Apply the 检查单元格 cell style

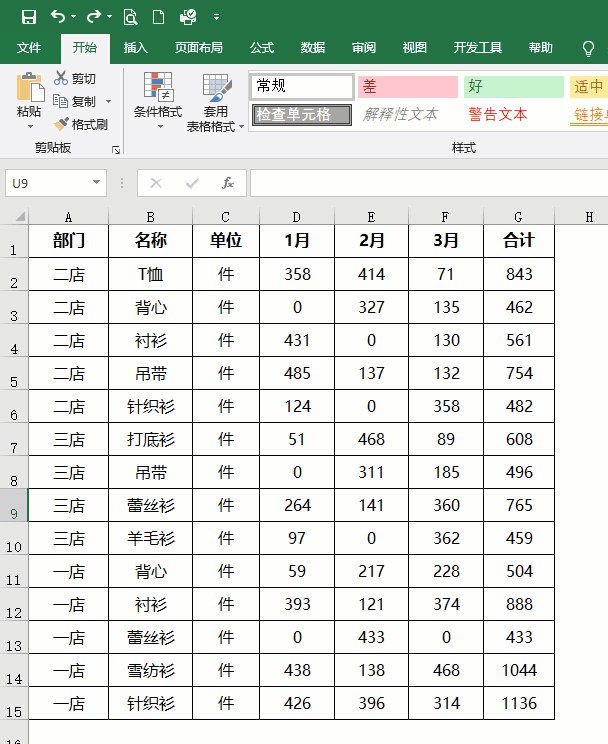tap(302, 115)
